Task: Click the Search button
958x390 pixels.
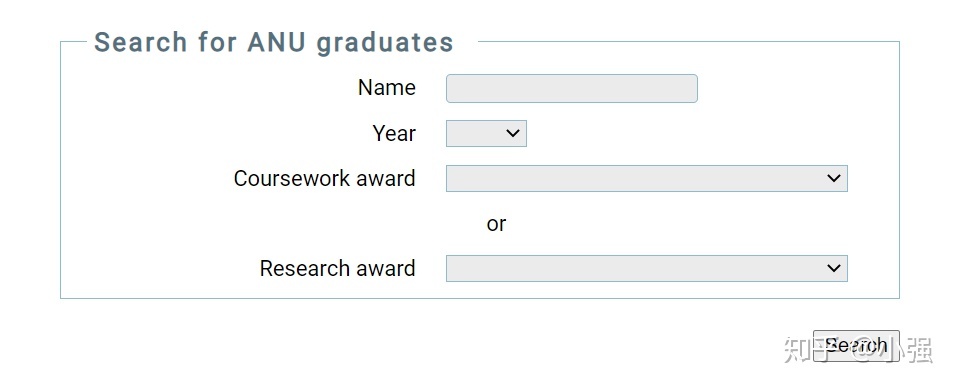Action: [856, 346]
